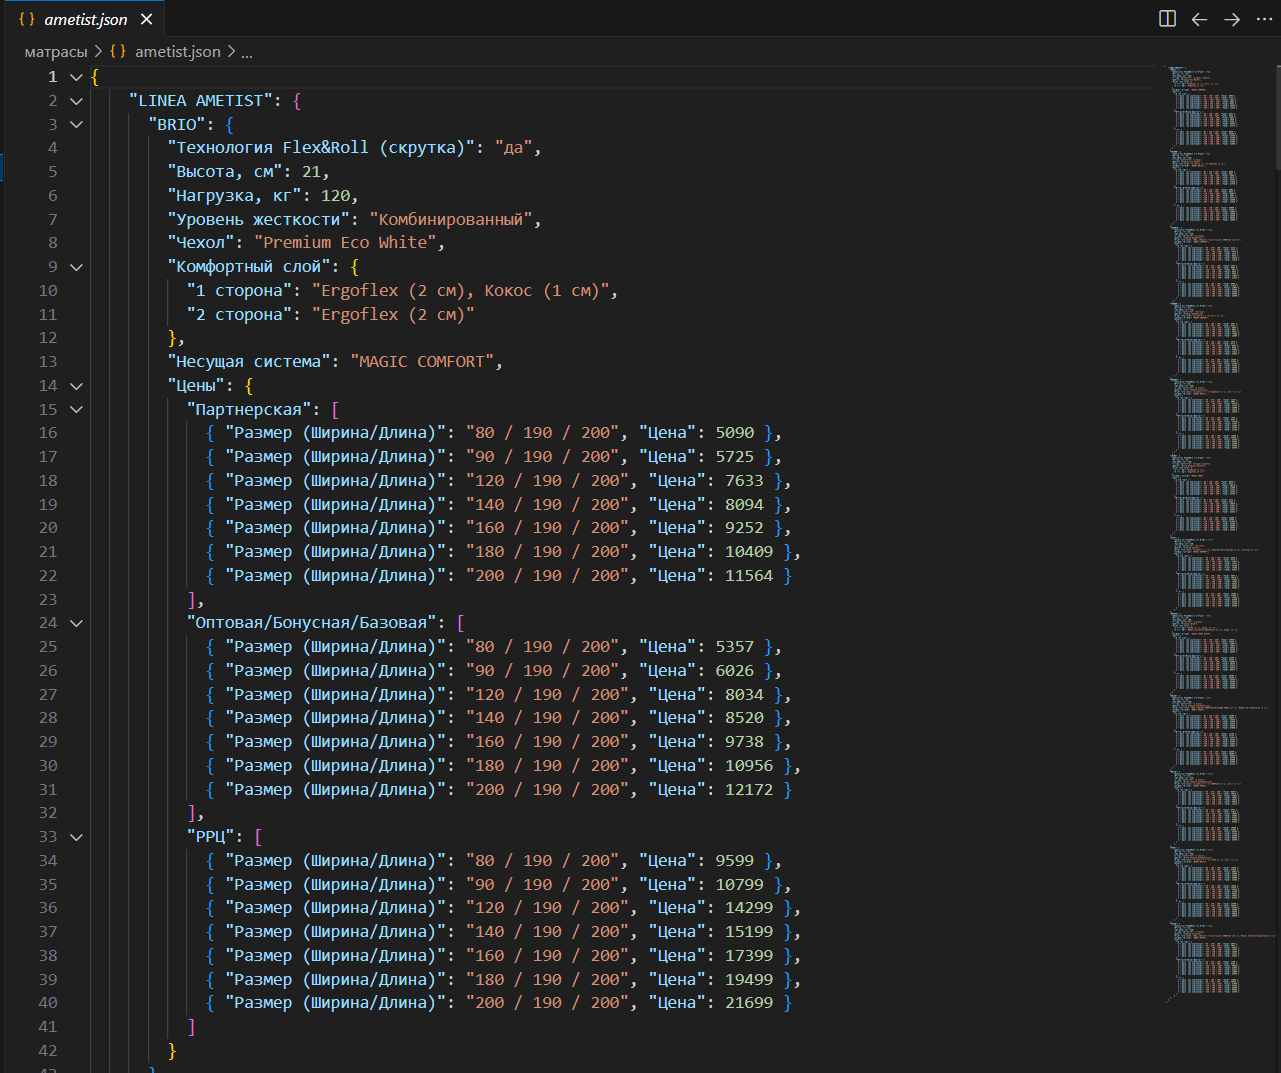Viewport: 1281px width, 1073px height.
Task: Click the Go Back navigation arrow
Action: 1199,18
